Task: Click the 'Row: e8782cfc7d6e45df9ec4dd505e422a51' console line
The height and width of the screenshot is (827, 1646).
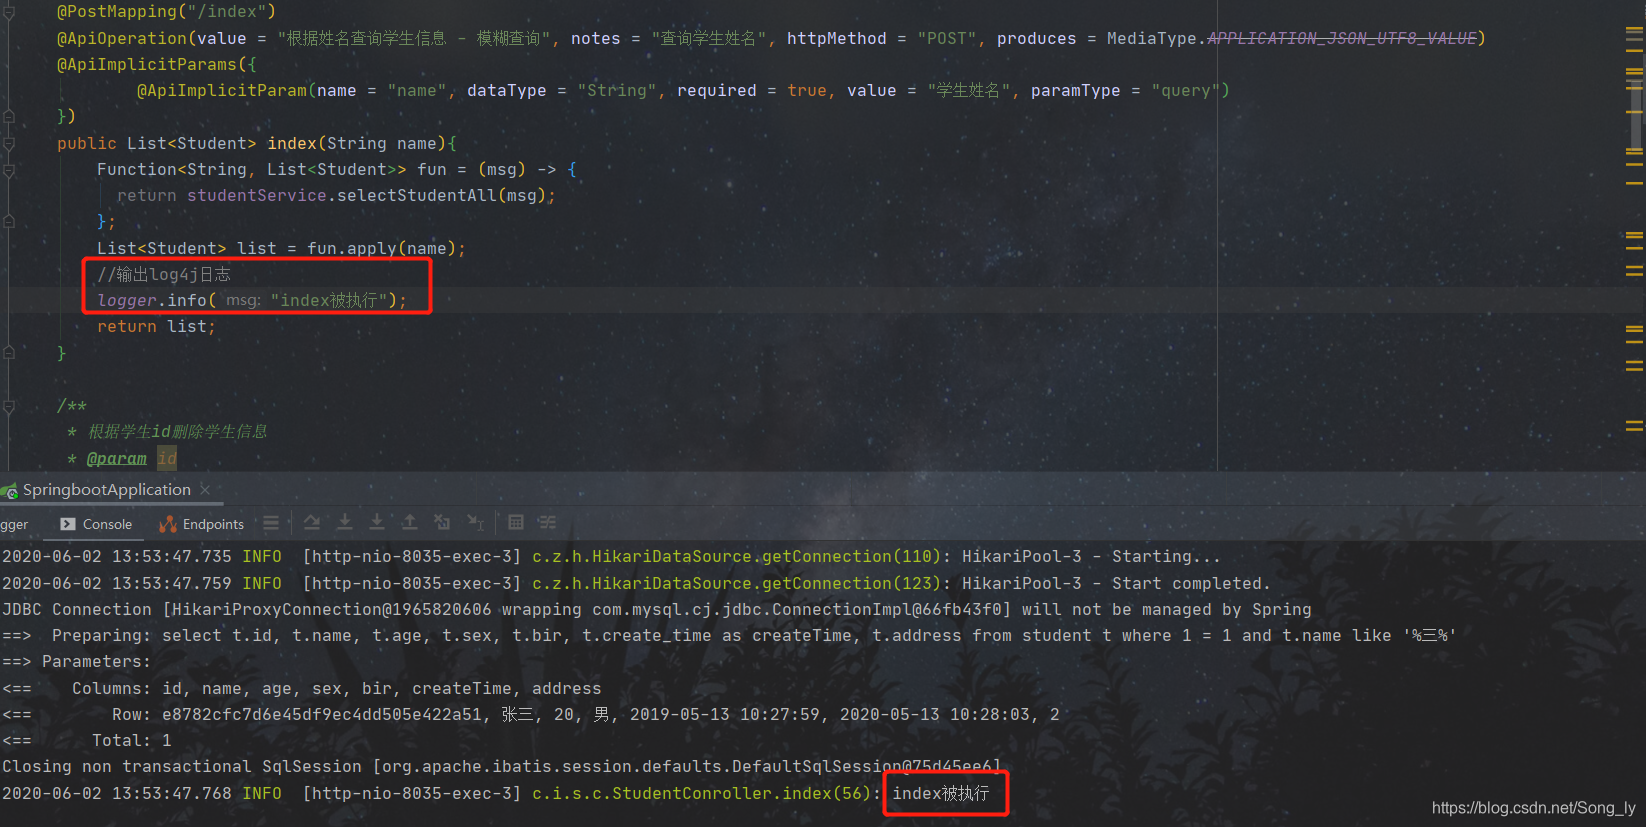Action: pos(531,715)
